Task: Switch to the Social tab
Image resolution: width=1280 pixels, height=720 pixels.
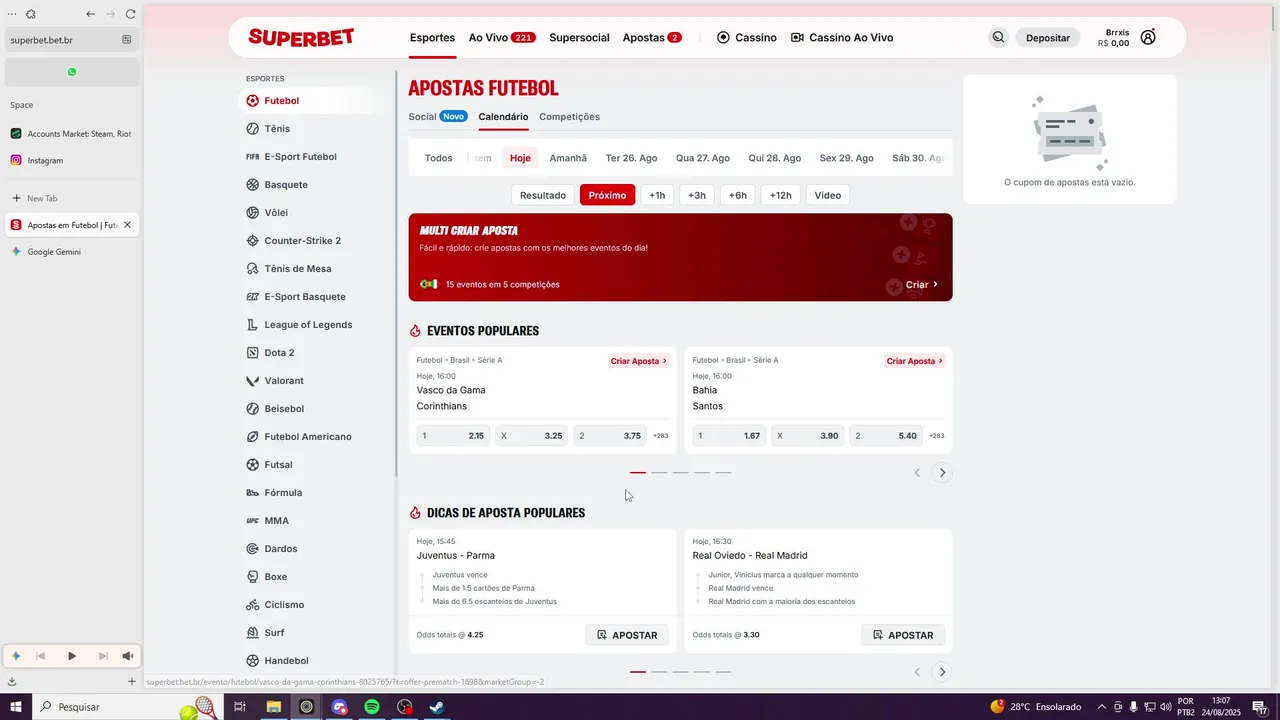Action: pyautogui.click(x=437, y=117)
